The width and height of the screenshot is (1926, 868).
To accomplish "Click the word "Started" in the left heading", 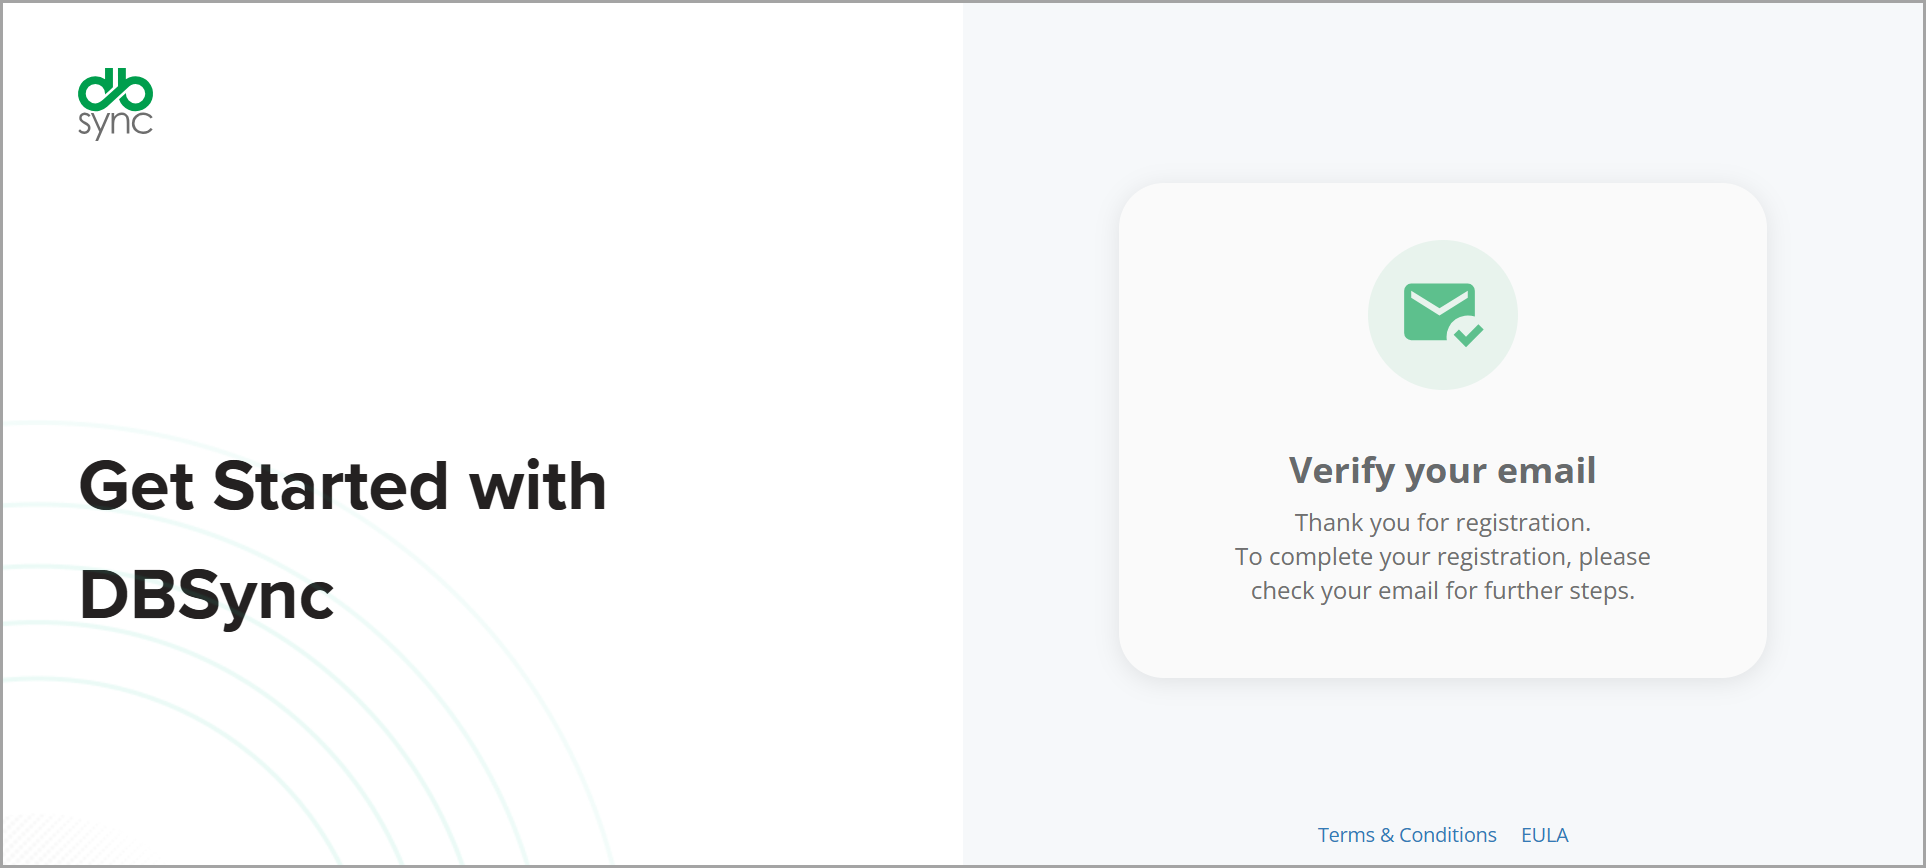I will pyautogui.click(x=330, y=487).
